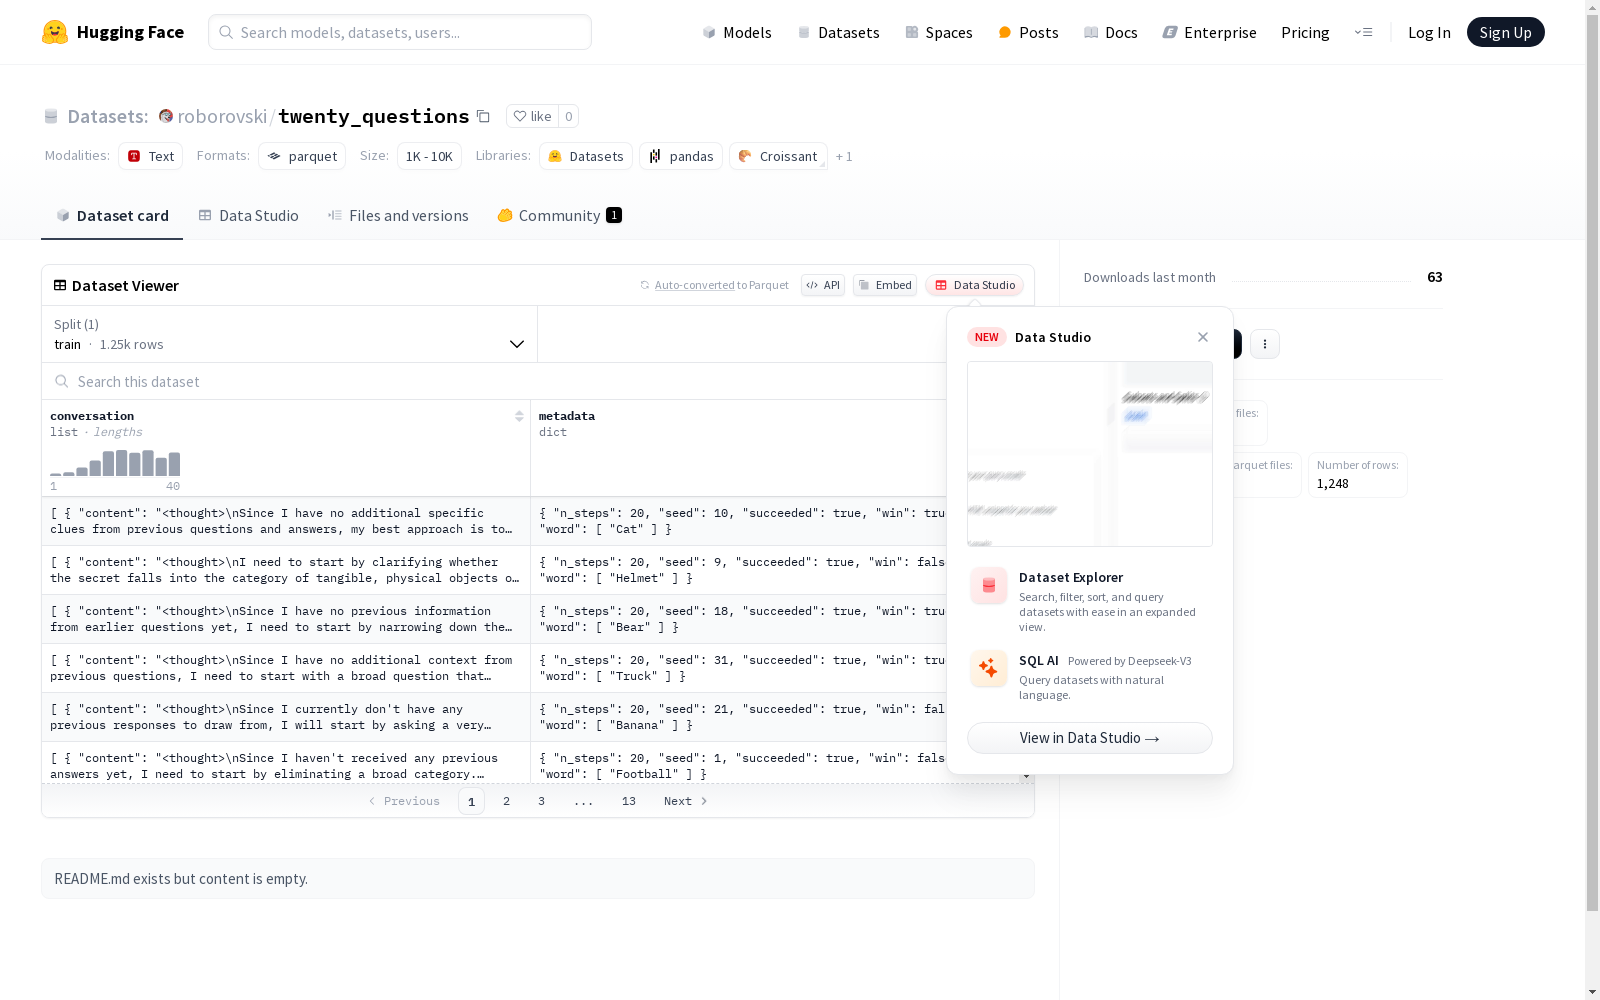1600x1000 pixels.
Task: Close the Data Studio popup
Action: 1203,337
